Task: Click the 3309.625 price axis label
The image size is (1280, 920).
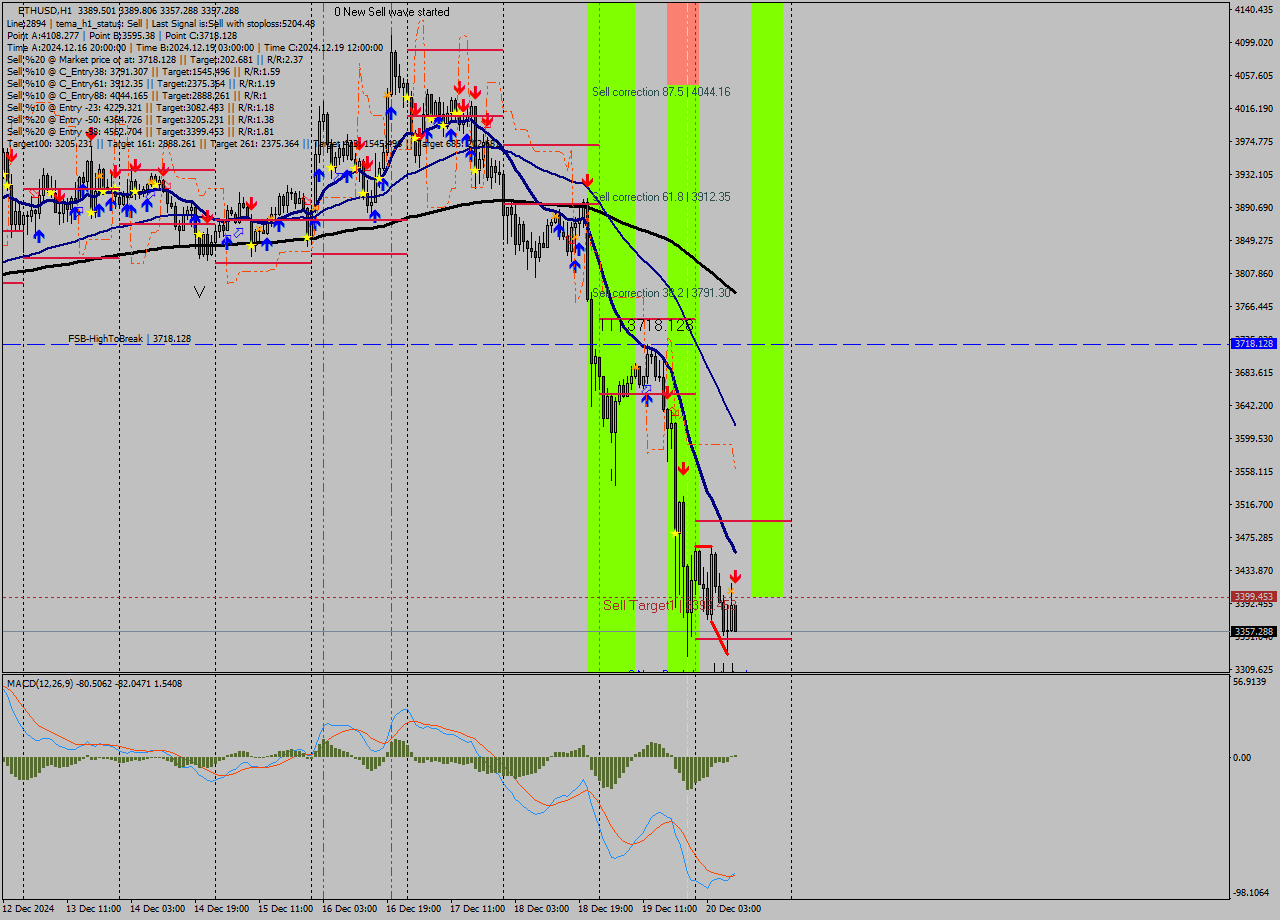Action: 1254,669
